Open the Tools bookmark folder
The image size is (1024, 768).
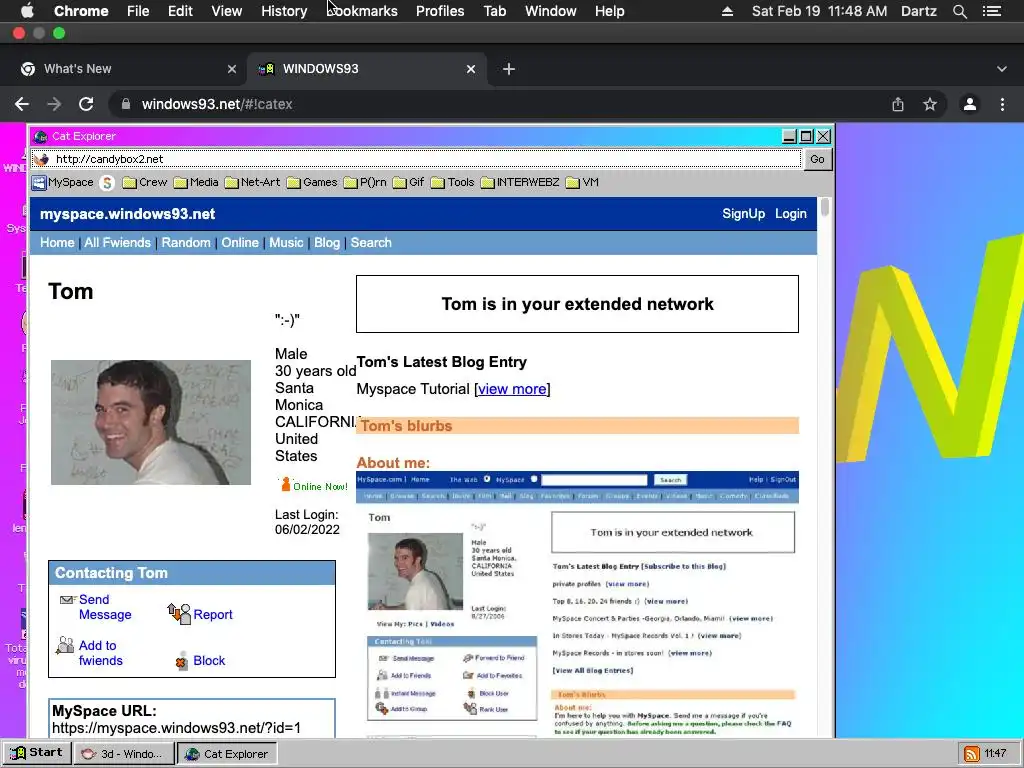pyautogui.click(x=453, y=183)
